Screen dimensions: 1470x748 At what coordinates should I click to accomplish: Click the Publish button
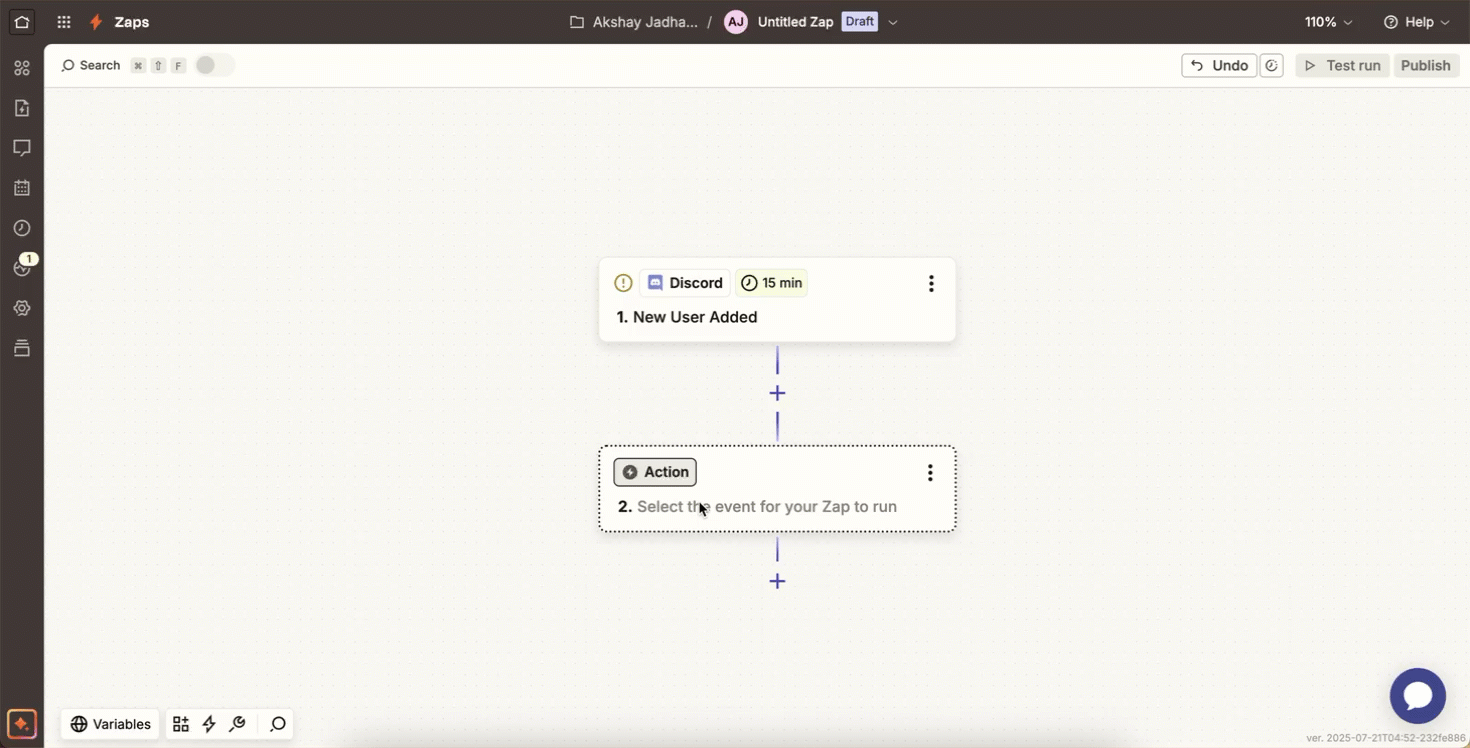point(1426,66)
